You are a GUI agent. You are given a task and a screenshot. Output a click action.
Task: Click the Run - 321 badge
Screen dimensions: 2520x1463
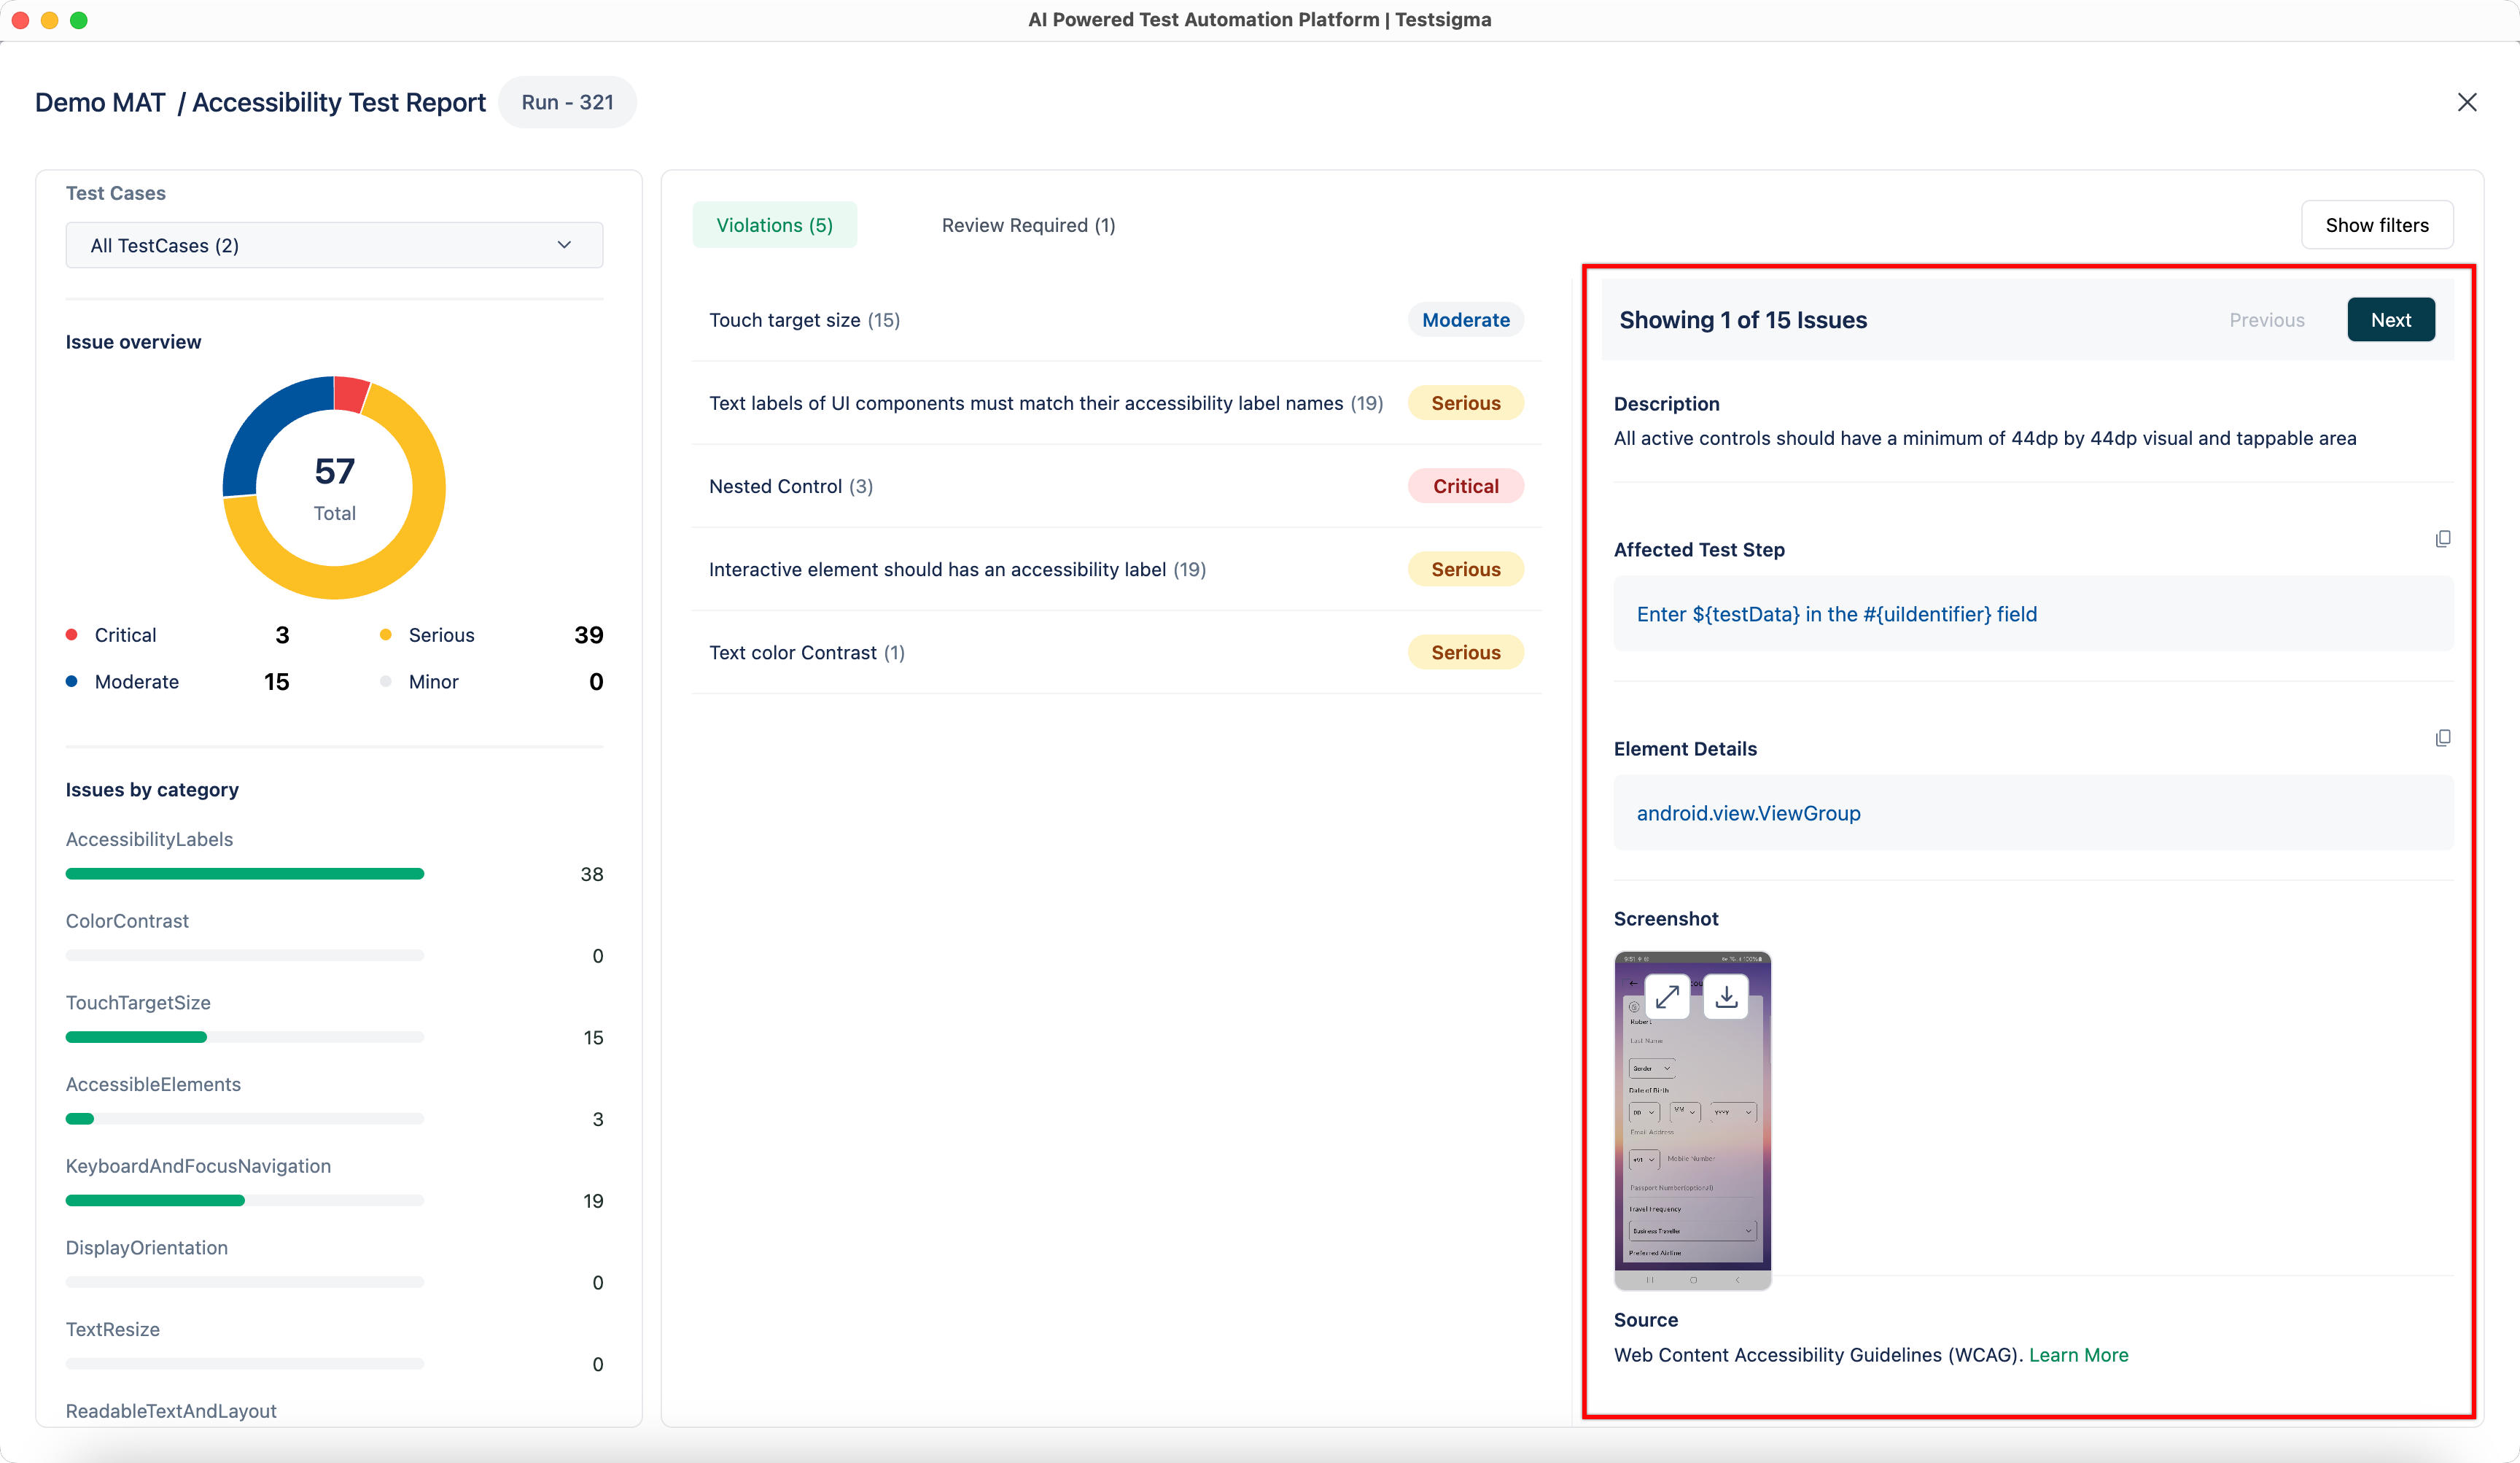tap(567, 101)
